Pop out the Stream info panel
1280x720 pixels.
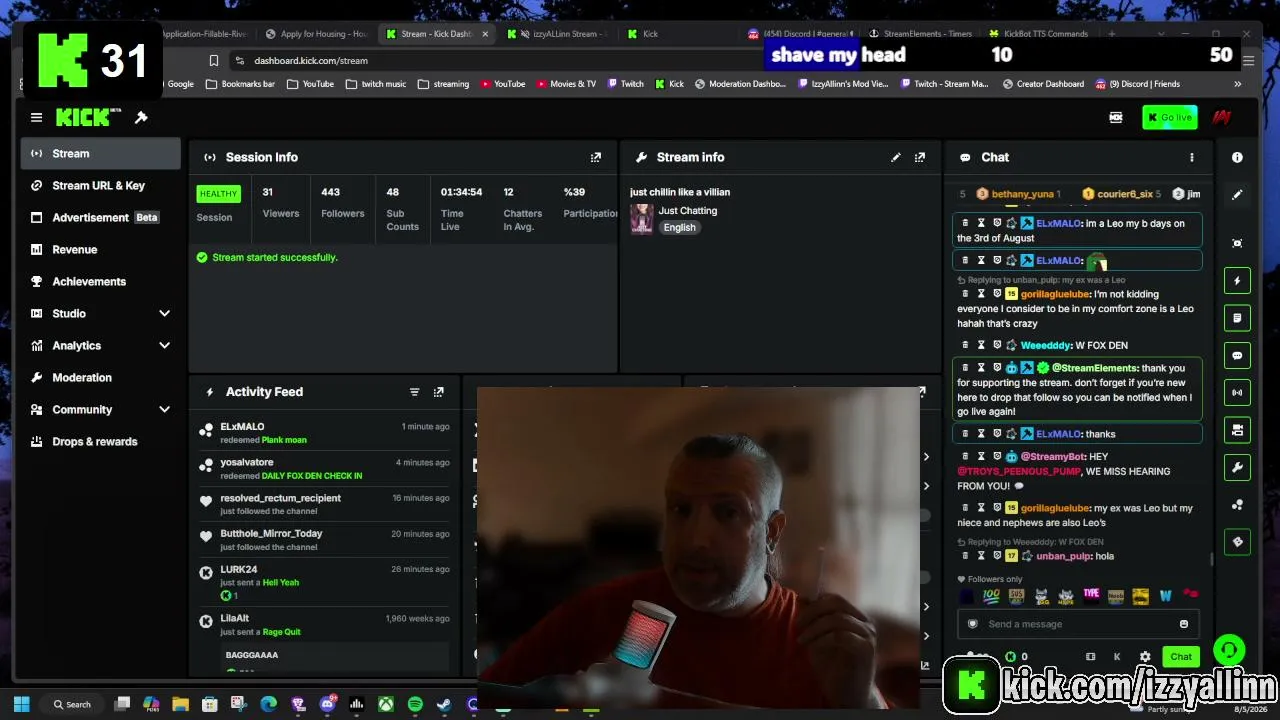[x=920, y=157]
